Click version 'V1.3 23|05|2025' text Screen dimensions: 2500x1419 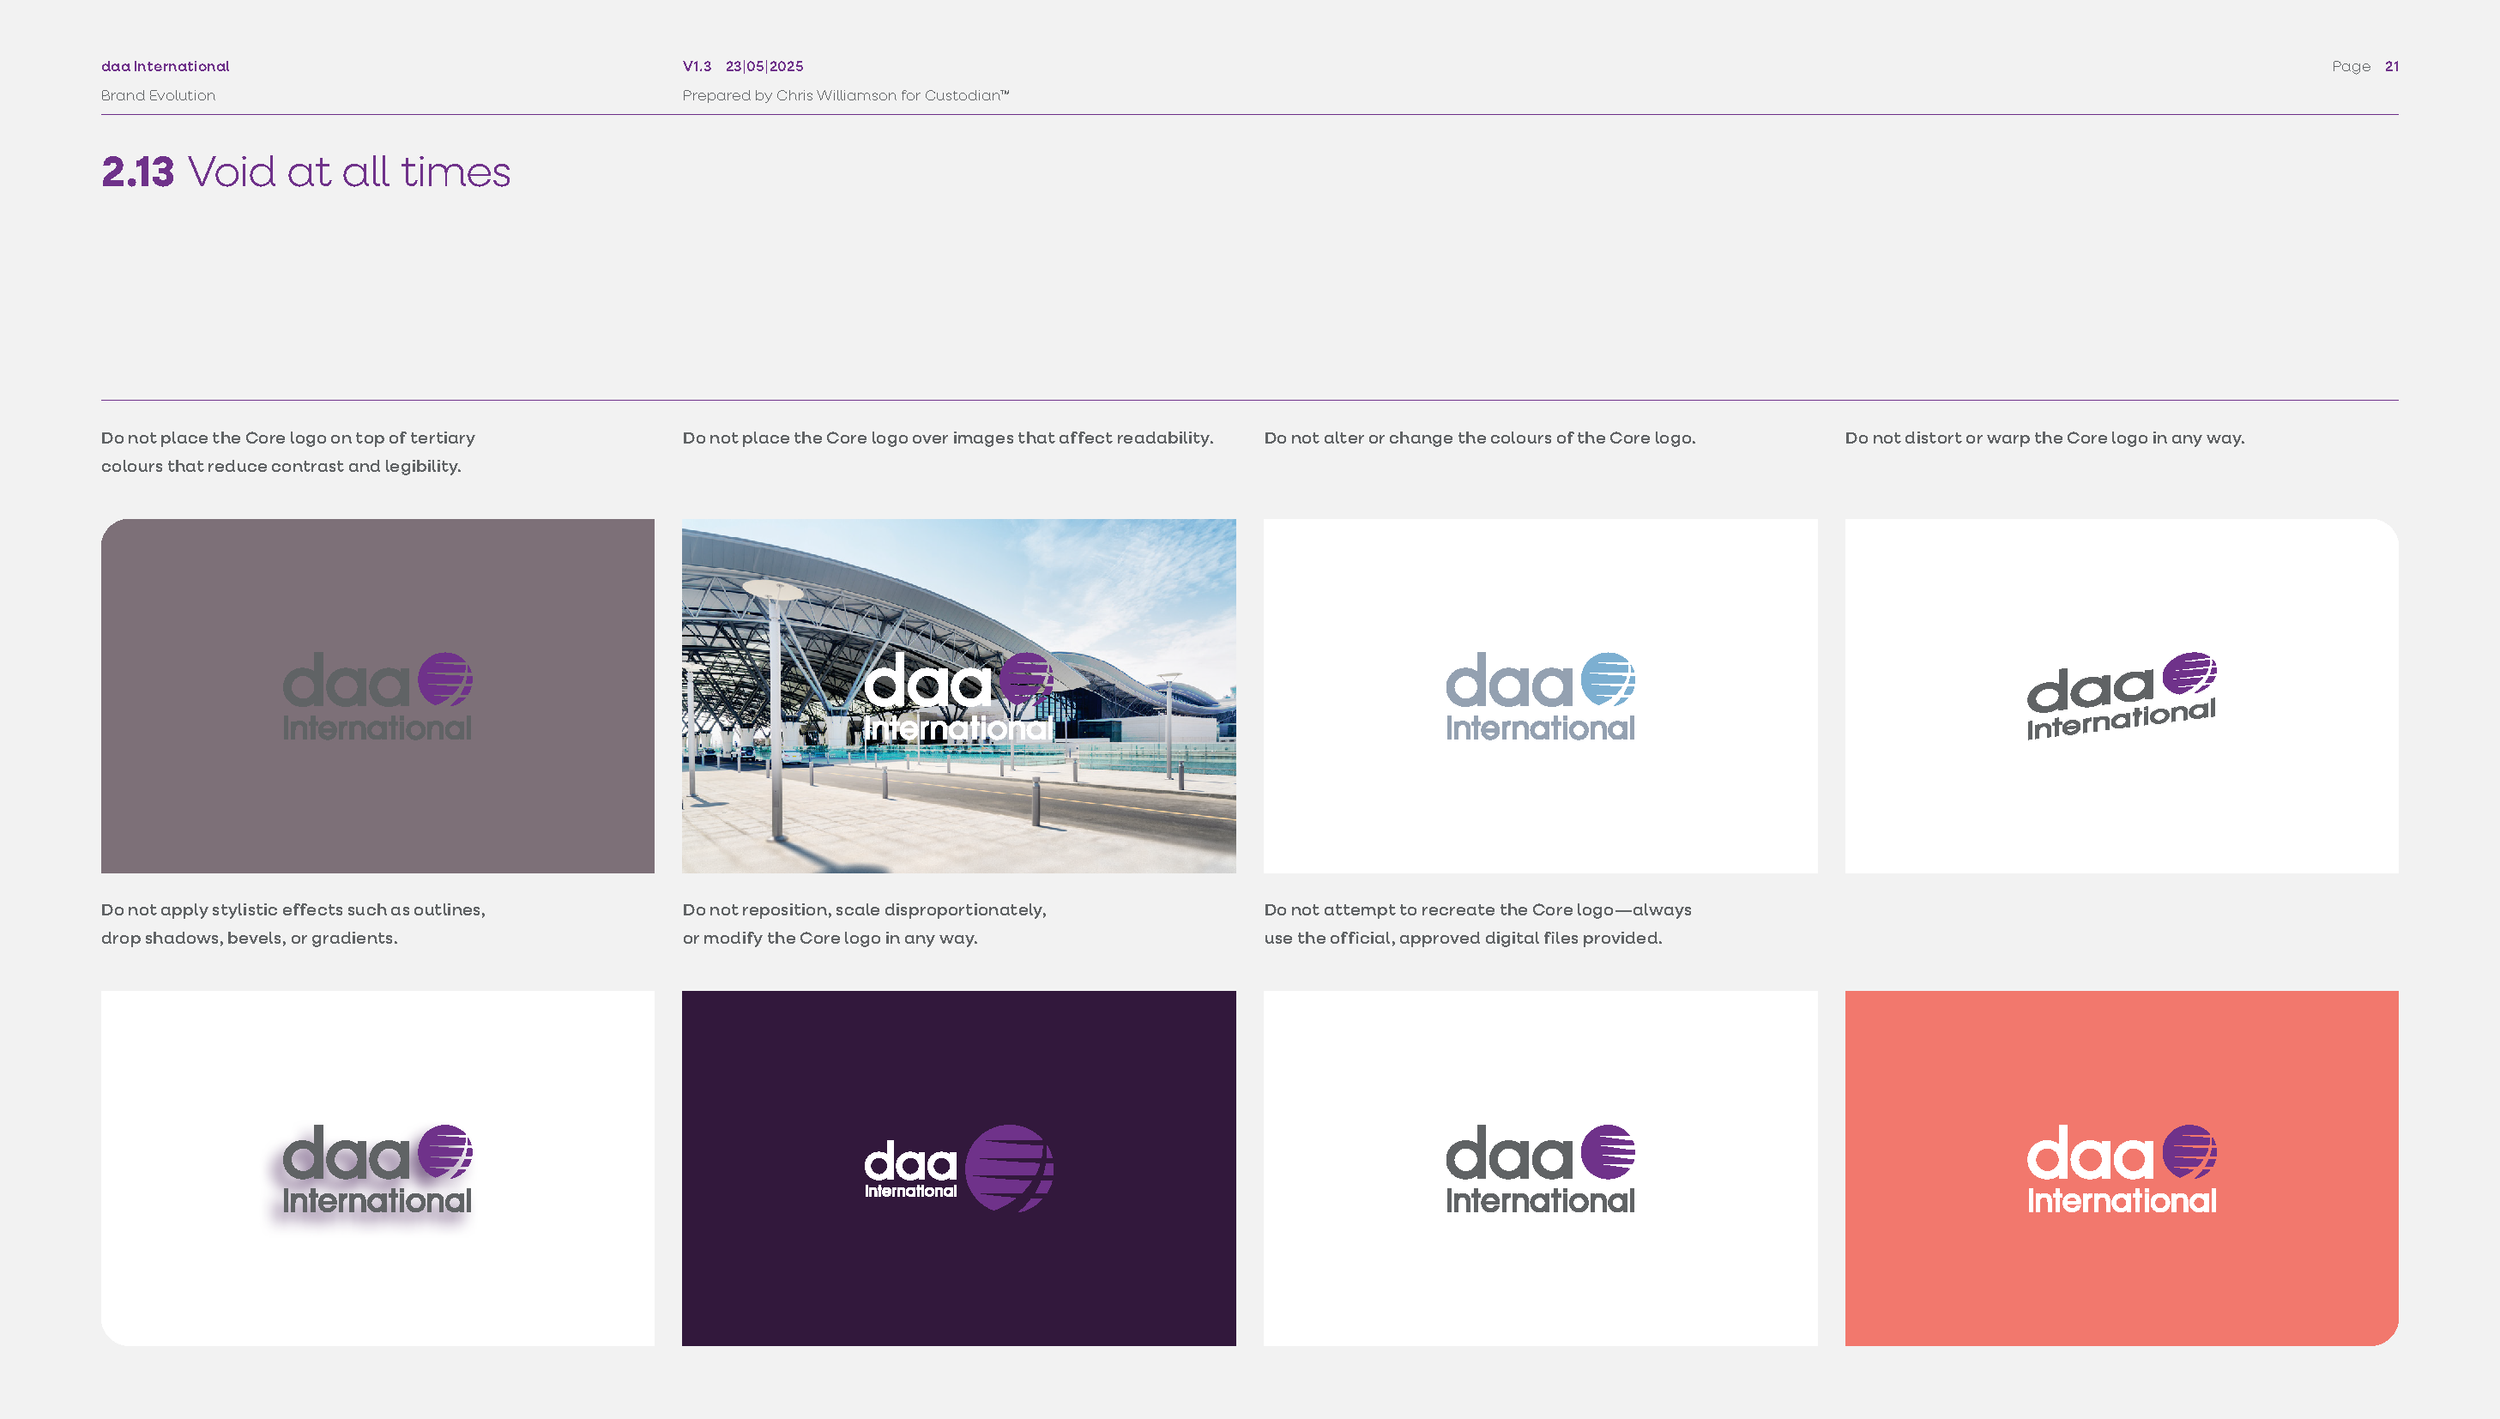[x=742, y=66]
